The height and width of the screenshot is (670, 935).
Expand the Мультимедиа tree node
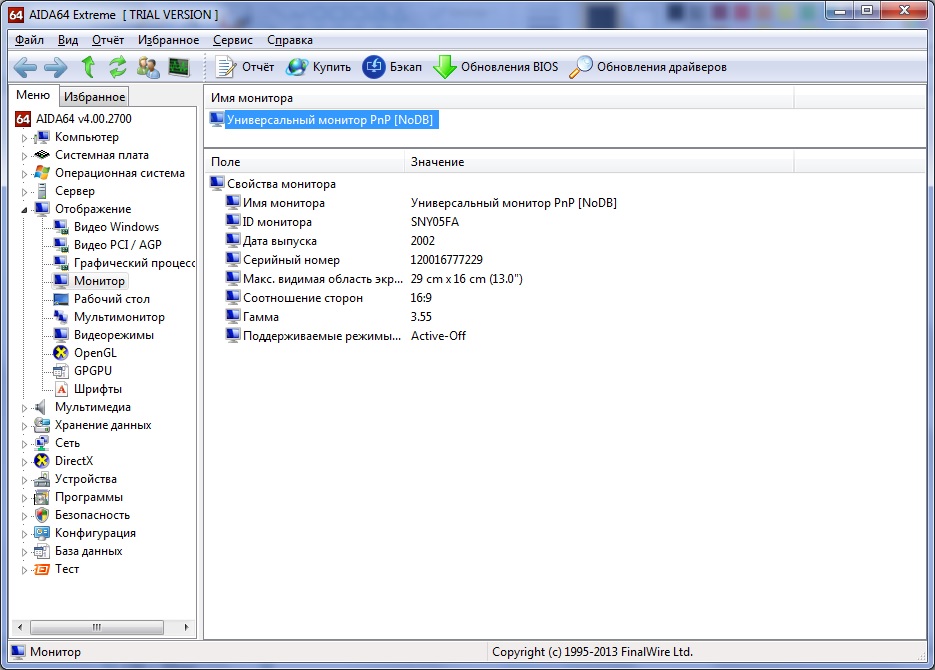(25, 407)
